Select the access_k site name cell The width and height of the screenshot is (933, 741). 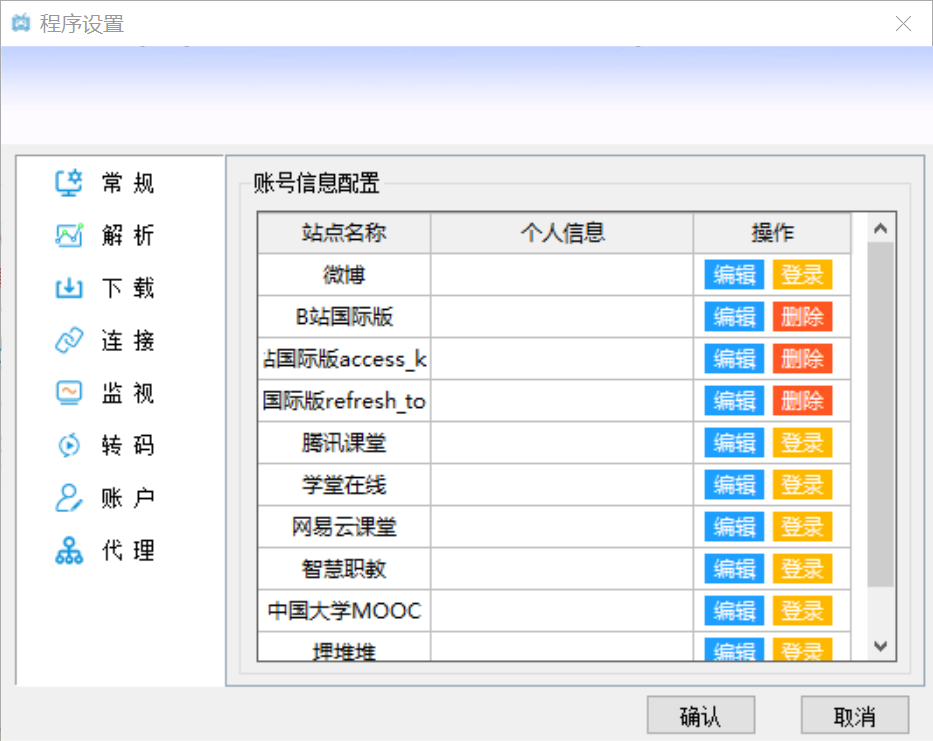(x=344, y=359)
